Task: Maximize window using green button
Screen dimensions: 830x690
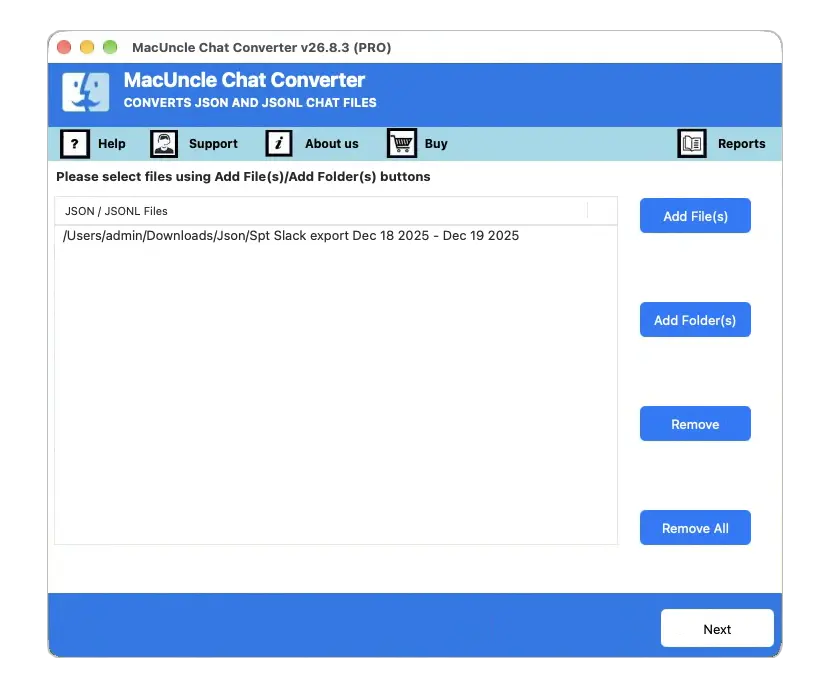Action: 110,47
